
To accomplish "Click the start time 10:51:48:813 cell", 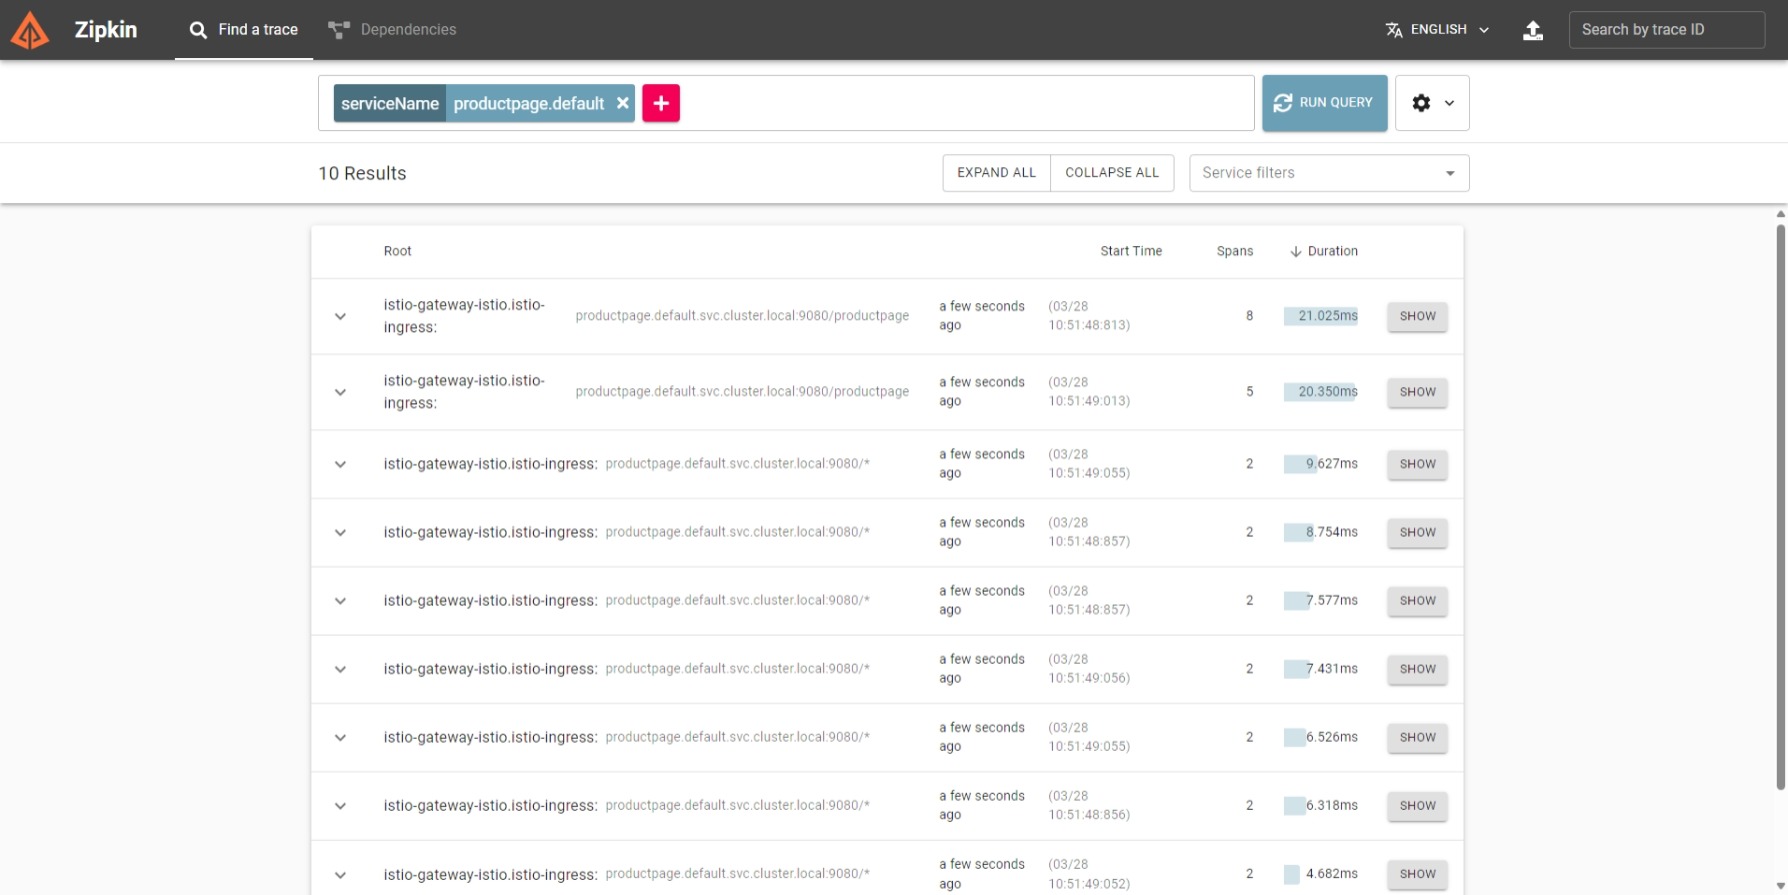I will (x=1089, y=316).
